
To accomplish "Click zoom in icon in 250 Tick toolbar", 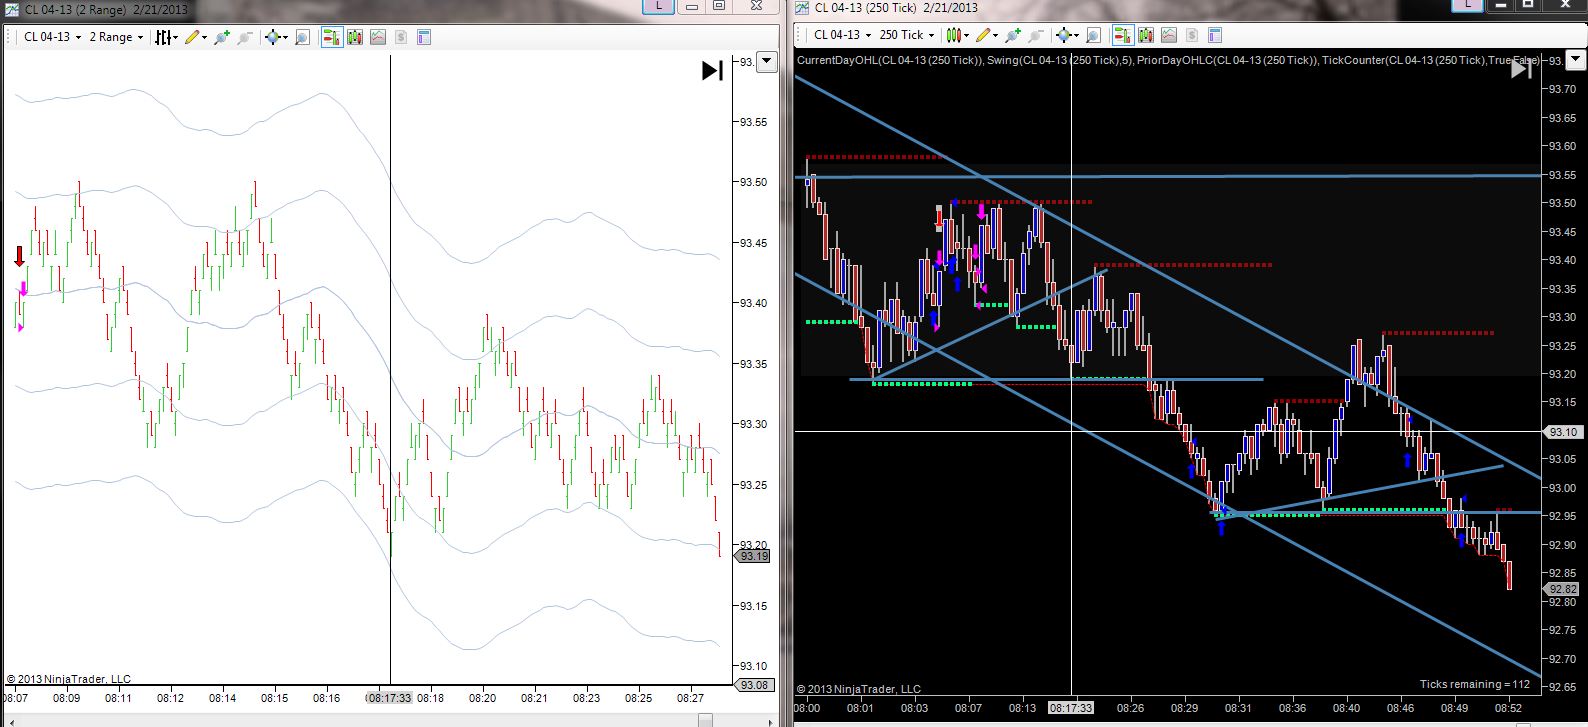I will coord(1013,35).
